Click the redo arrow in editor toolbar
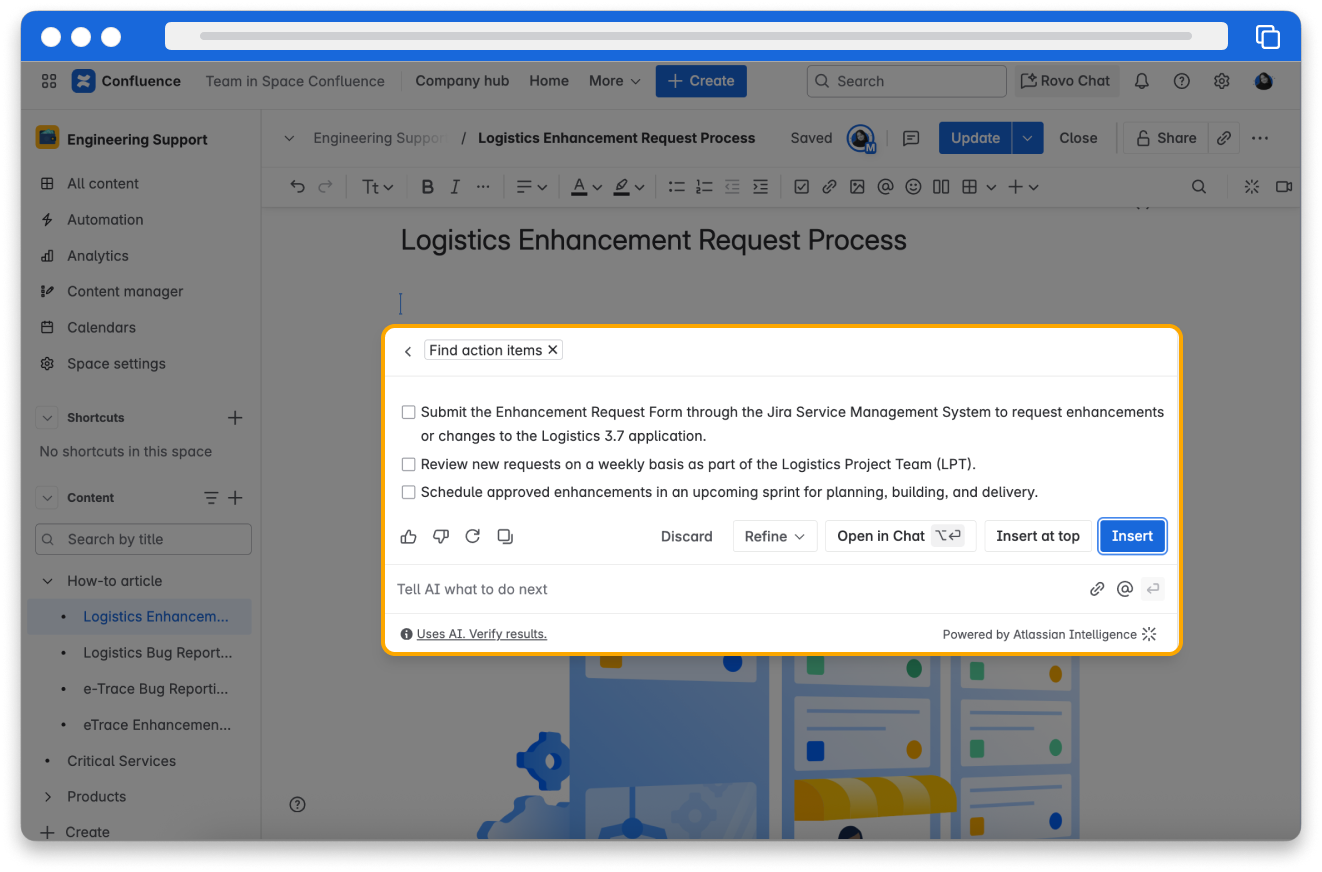Viewport: 1322px width, 872px height. point(325,186)
